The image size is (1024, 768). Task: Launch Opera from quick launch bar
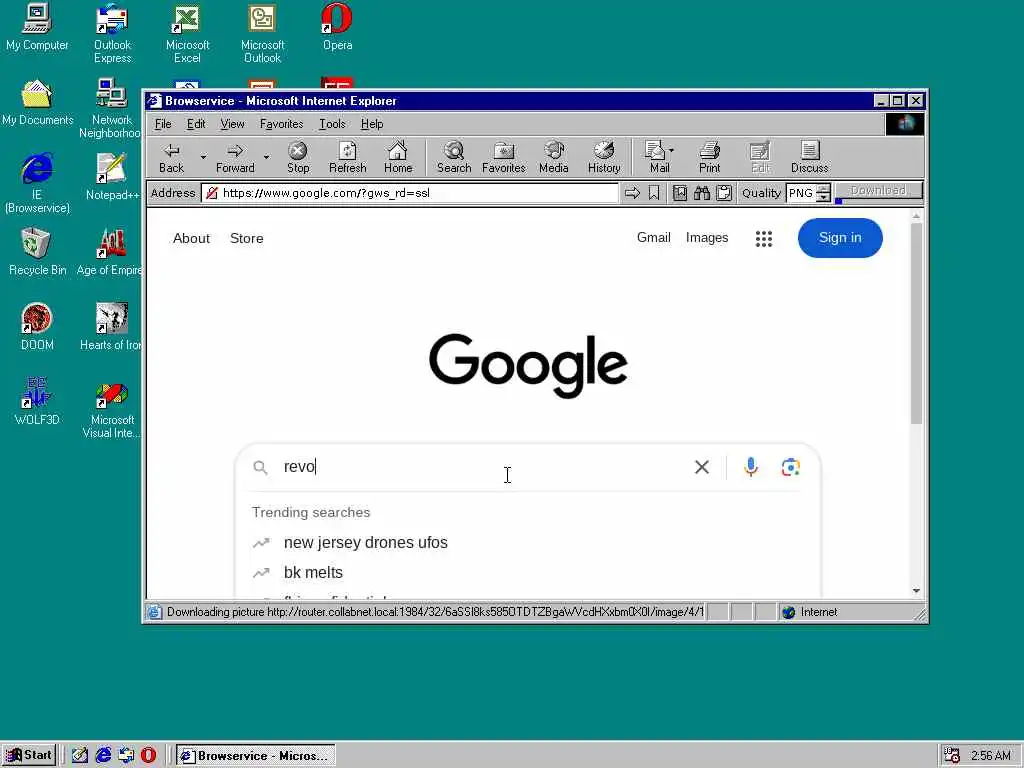148,755
